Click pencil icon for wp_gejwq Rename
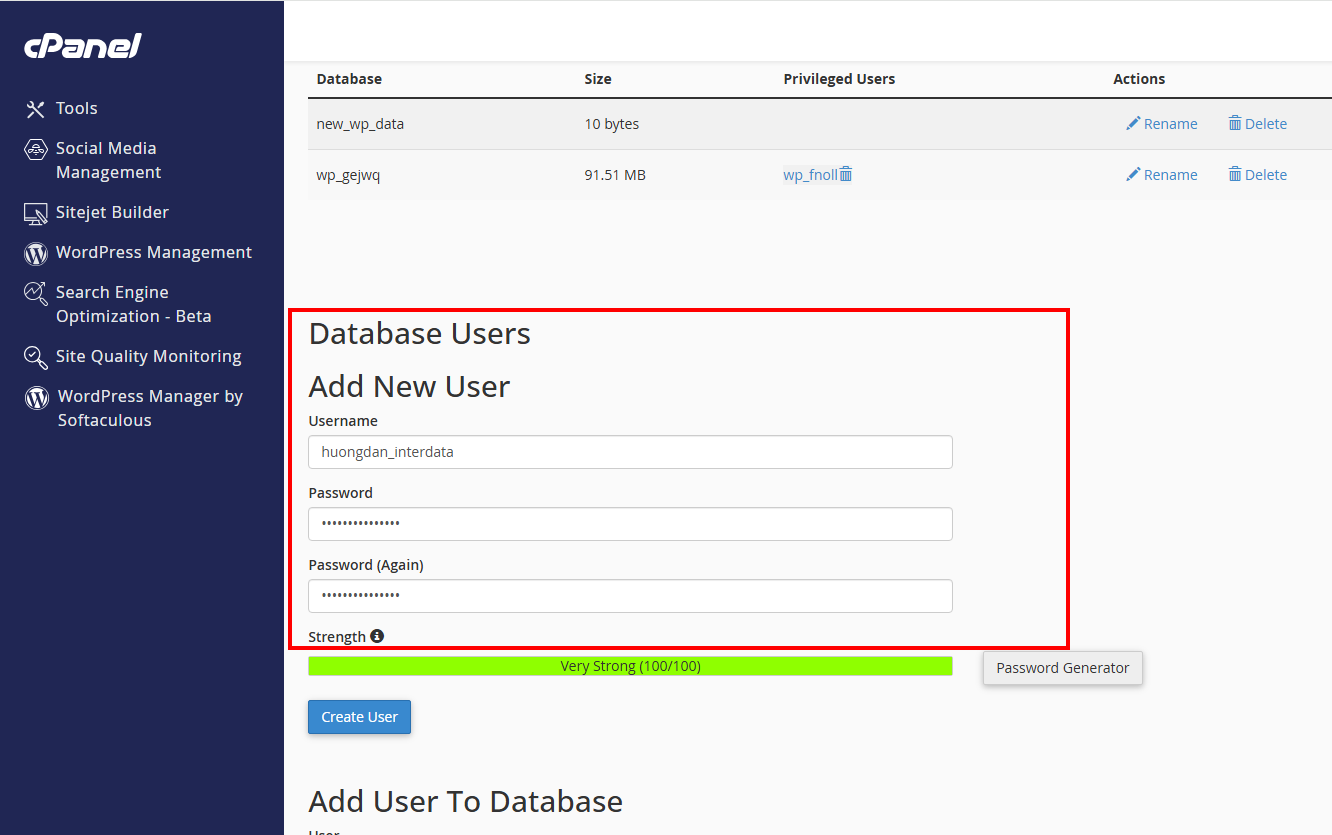The height and width of the screenshot is (835, 1332). point(1133,174)
